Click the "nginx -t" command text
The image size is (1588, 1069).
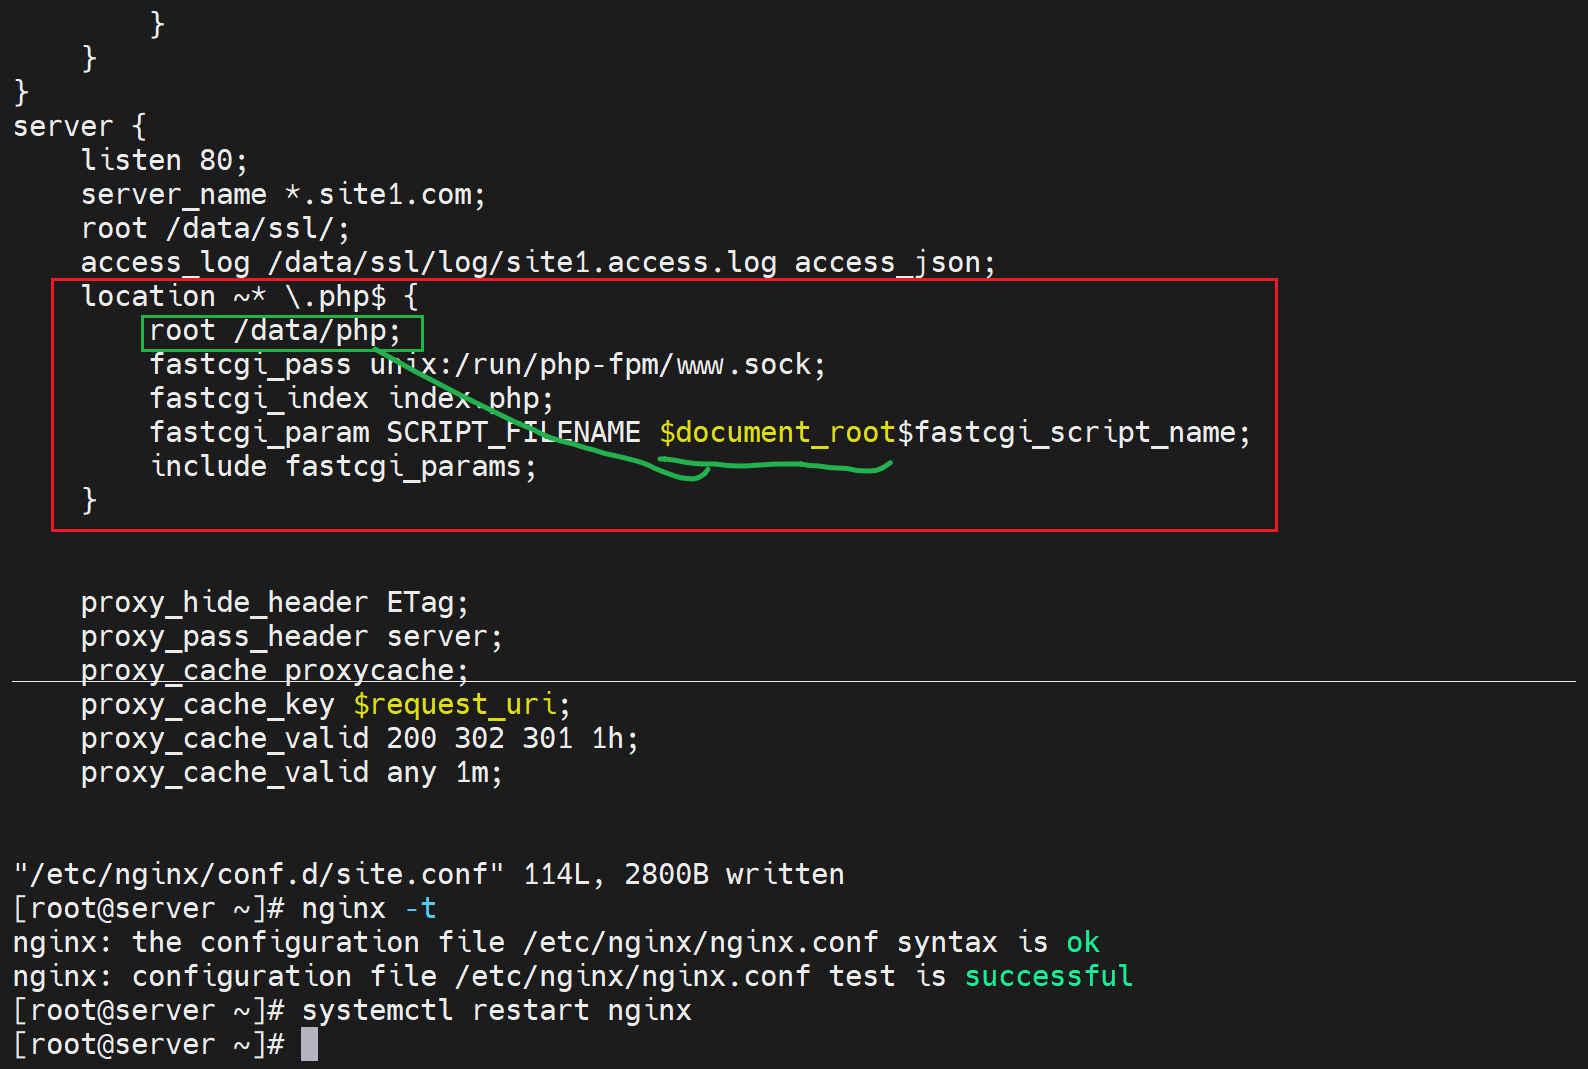click(x=368, y=908)
